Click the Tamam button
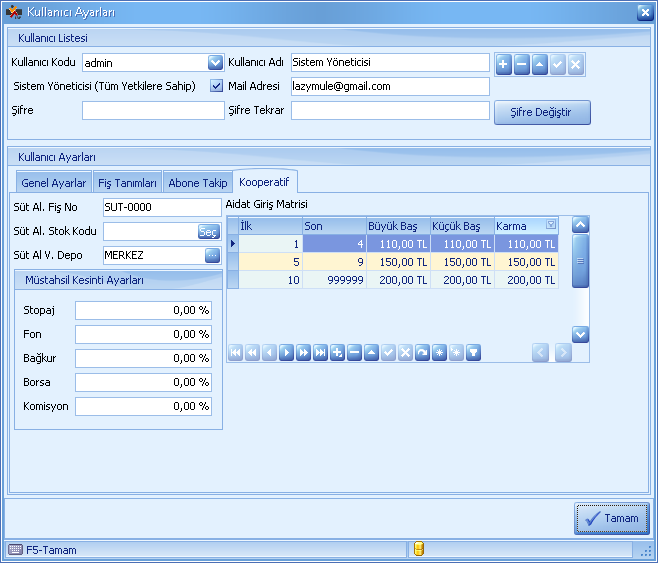 pyautogui.click(x=612, y=519)
